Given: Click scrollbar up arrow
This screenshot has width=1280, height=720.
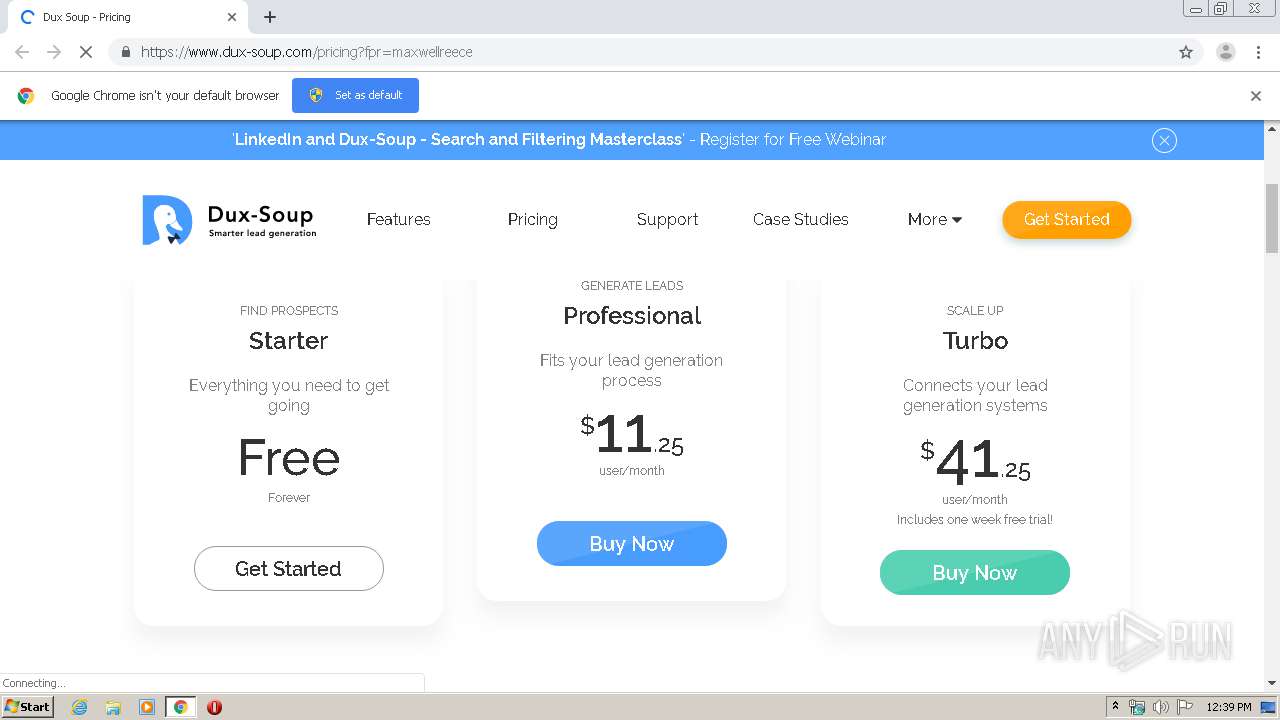Looking at the screenshot, I should point(1272,129).
